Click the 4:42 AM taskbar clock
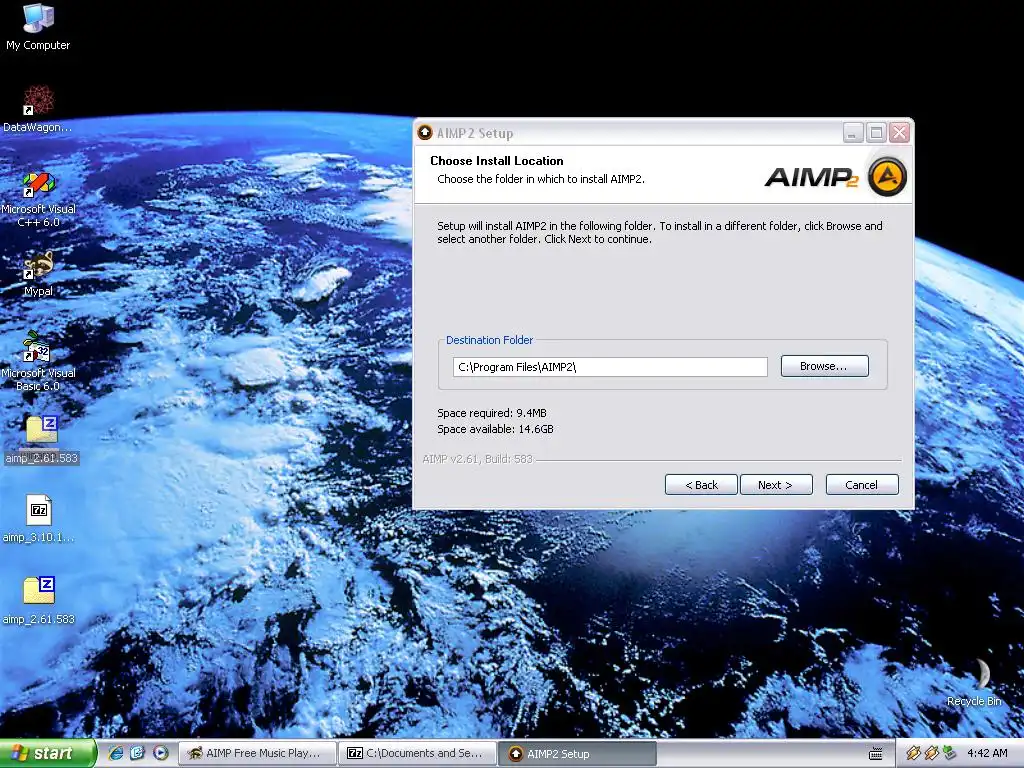 pyautogui.click(x=987, y=753)
